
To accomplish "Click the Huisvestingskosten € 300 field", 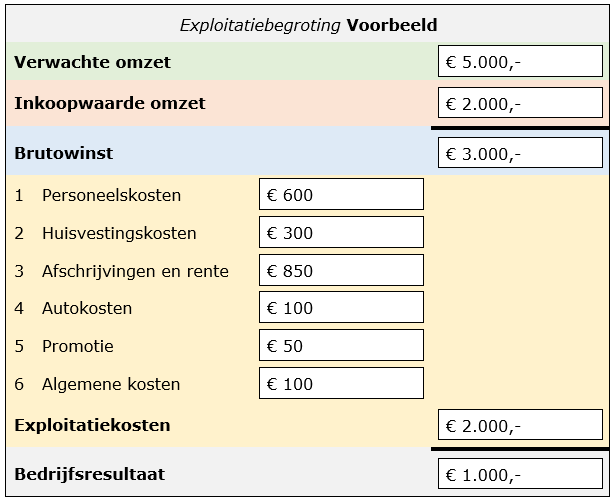I will coord(340,233).
